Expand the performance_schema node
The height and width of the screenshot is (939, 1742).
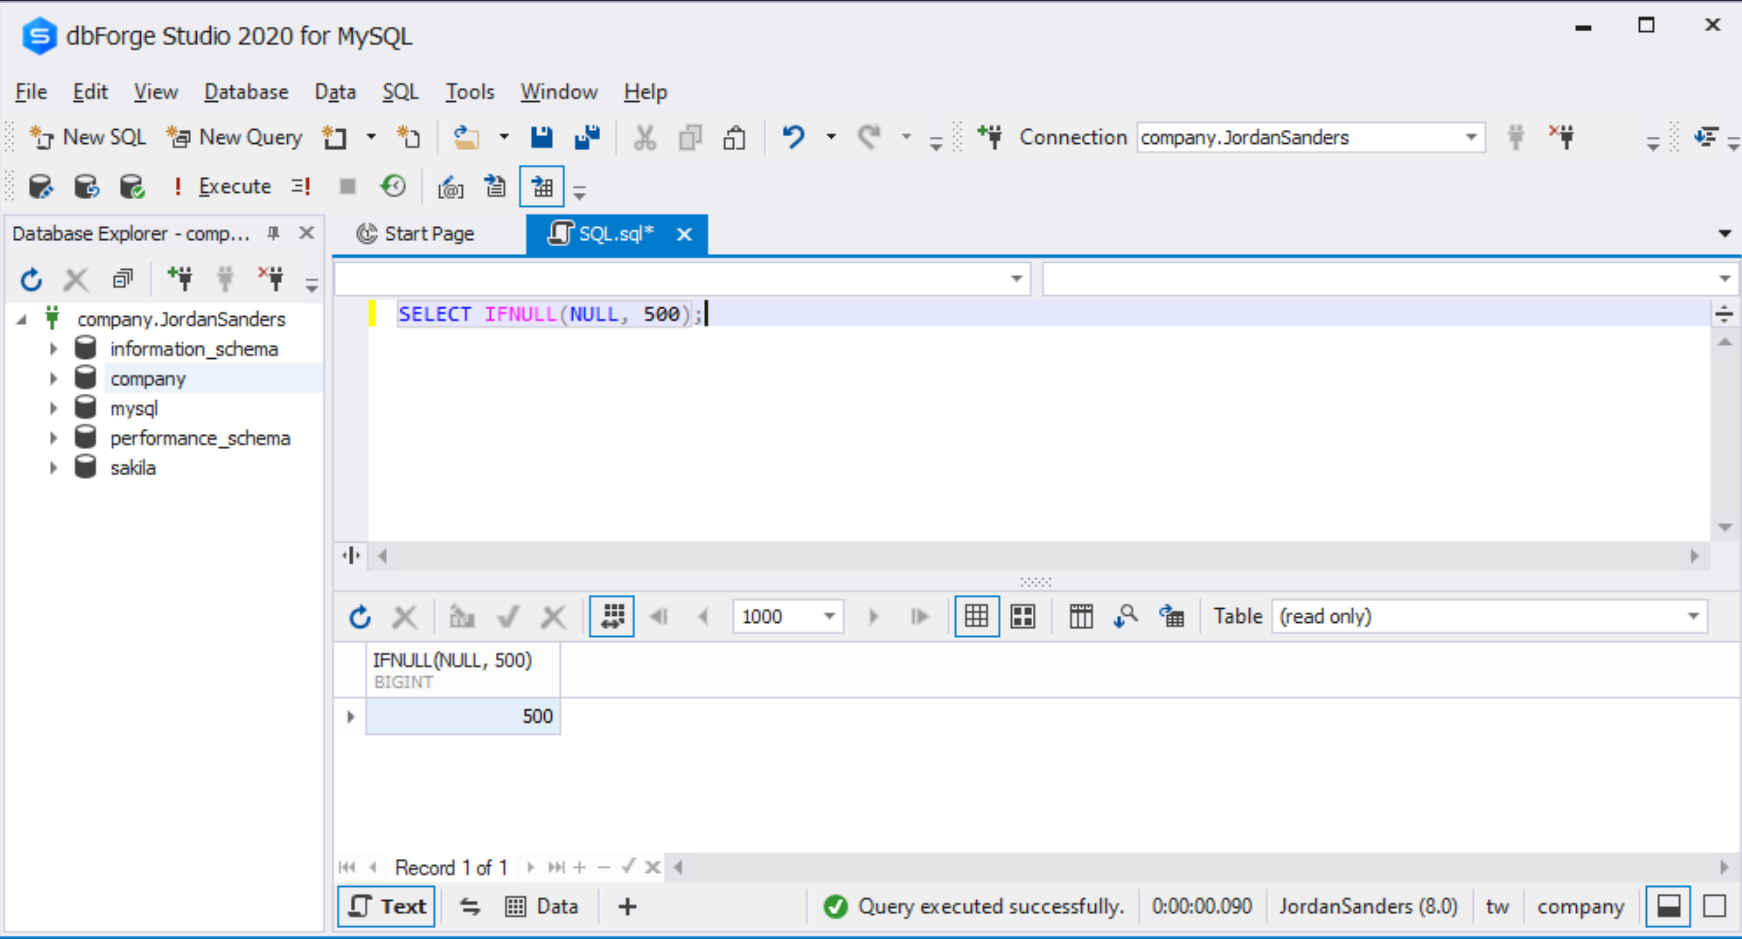[54, 438]
